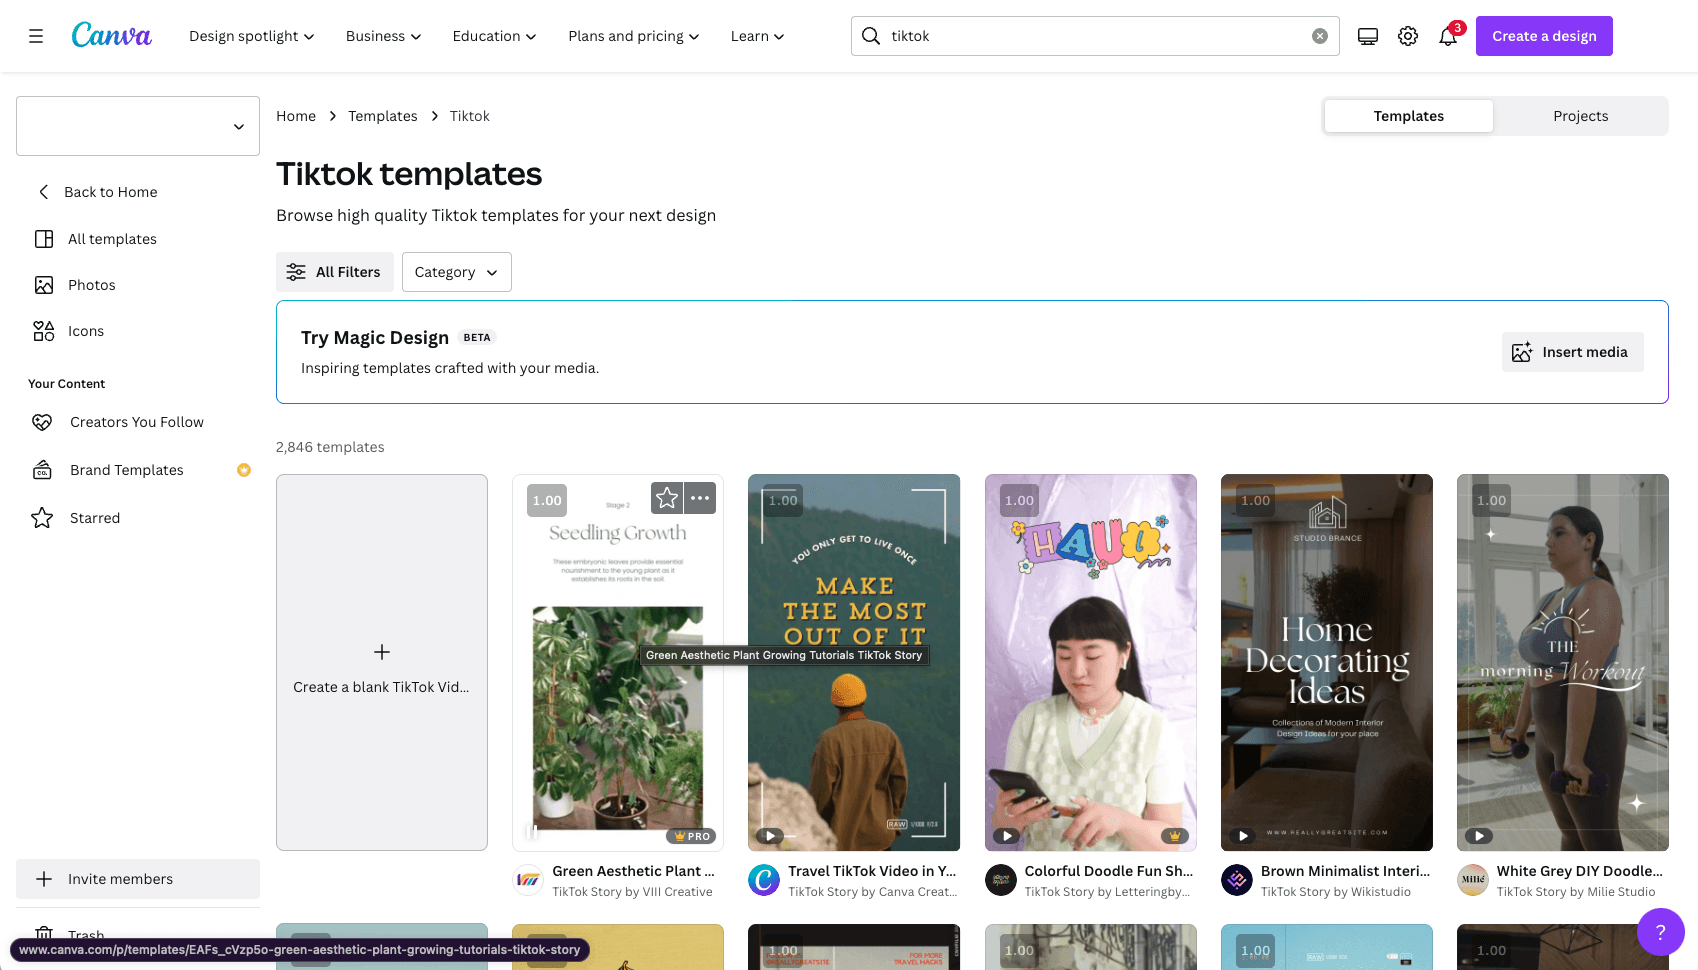
Task: Open Letteringby creator avatar
Action: (x=1001, y=880)
